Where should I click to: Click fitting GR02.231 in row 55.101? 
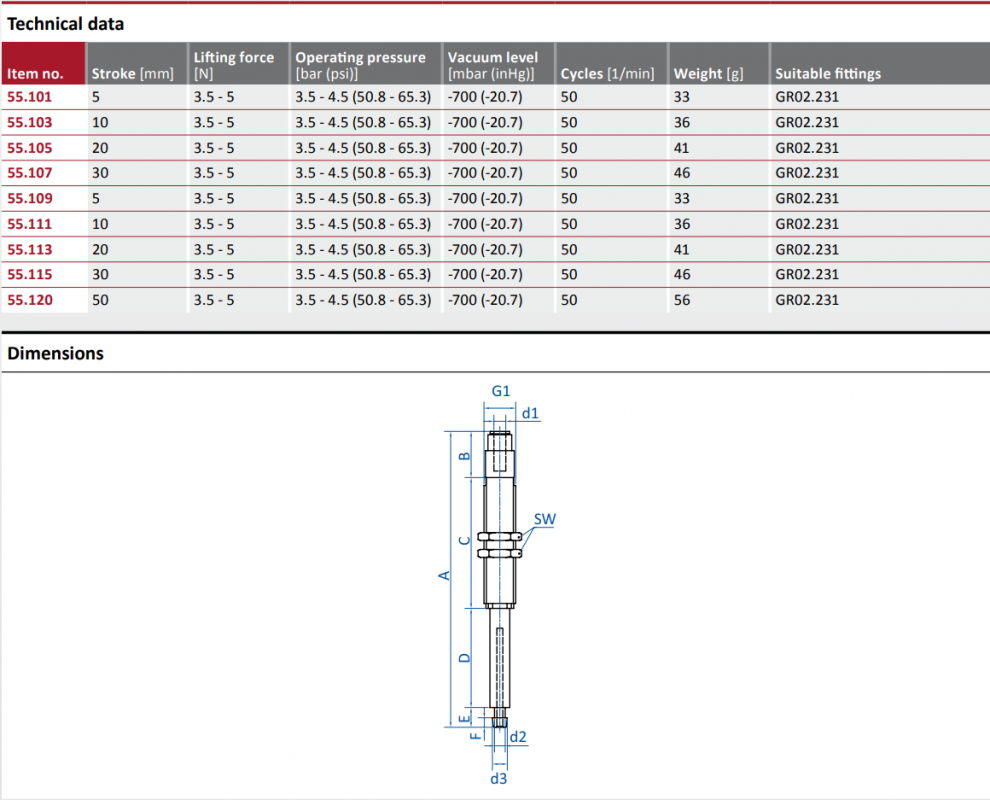pyautogui.click(x=807, y=97)
